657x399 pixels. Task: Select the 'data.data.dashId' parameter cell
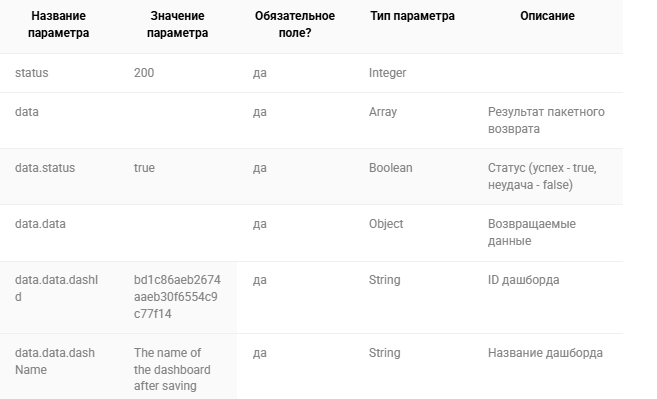(x=57, y=288)
